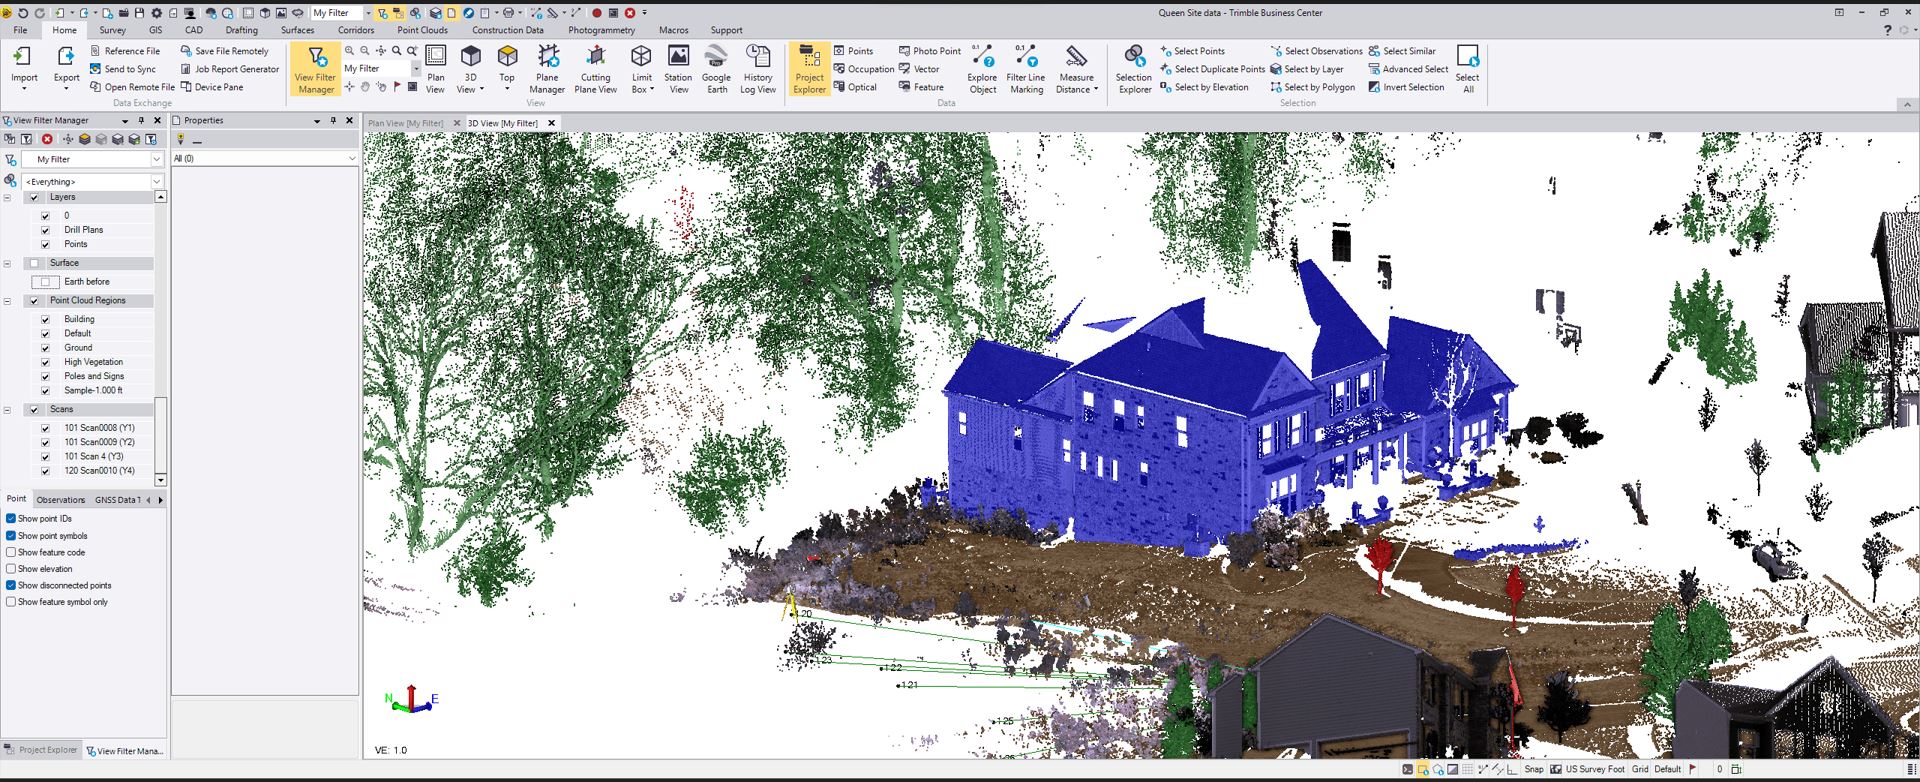Open the Export tool
Image resolution: width=1920 pixels, height=782 pixels.
[x=66, y=67]
